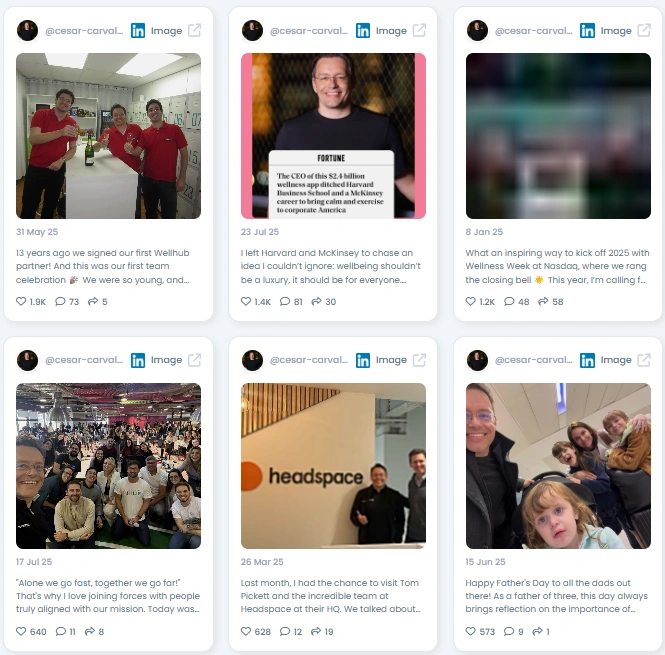Click the LinkedIn icon on 17 Jul 25 post

138,360
